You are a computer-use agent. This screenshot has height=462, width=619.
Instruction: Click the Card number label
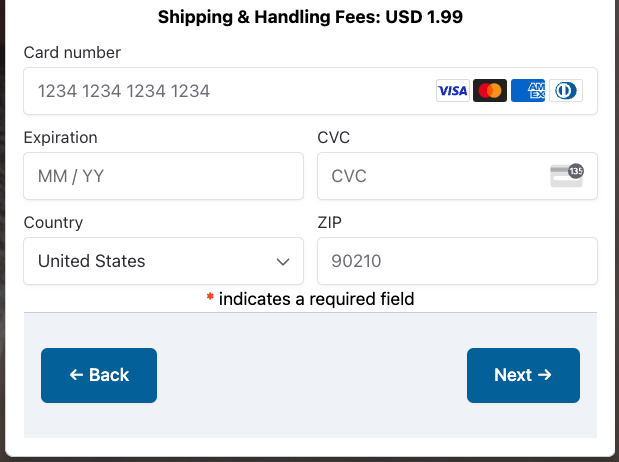click(x=72, y=53)
